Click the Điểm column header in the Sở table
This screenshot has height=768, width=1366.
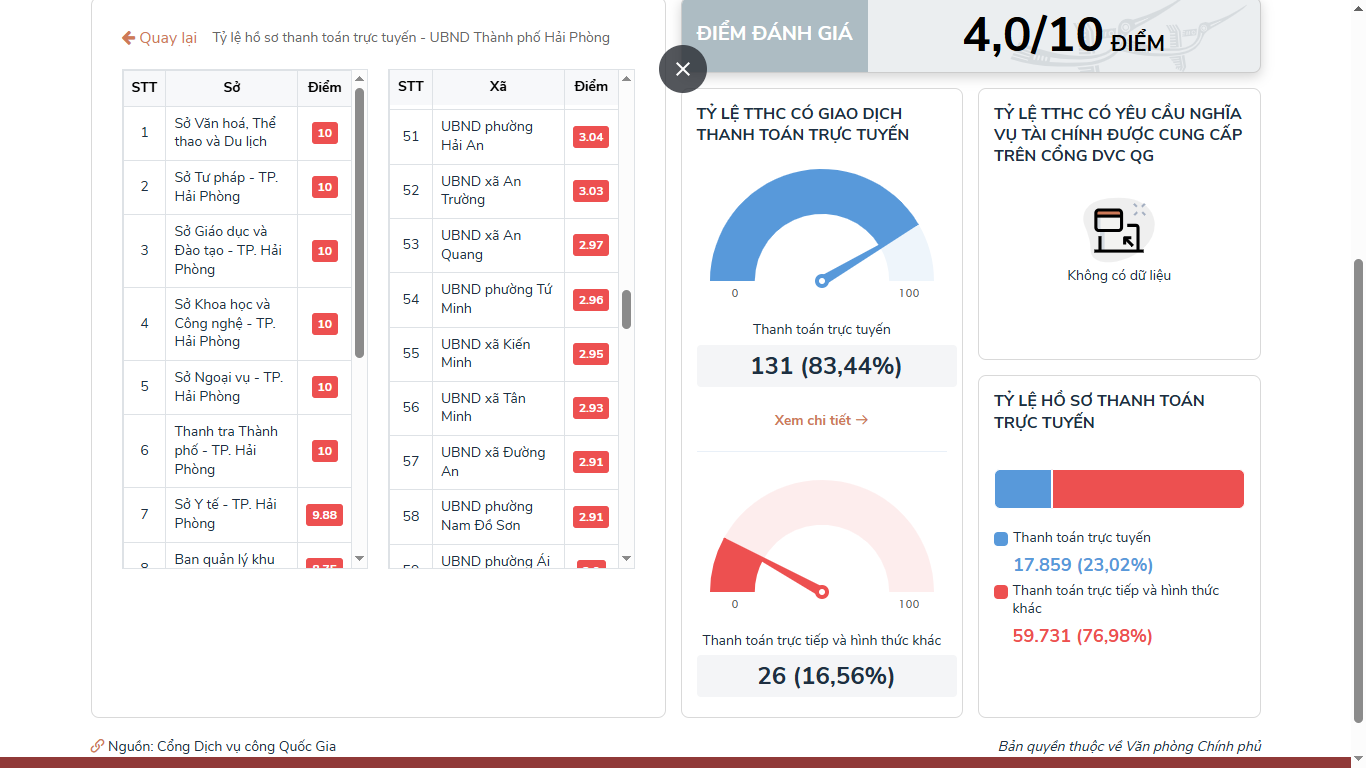tap(324, 87)
